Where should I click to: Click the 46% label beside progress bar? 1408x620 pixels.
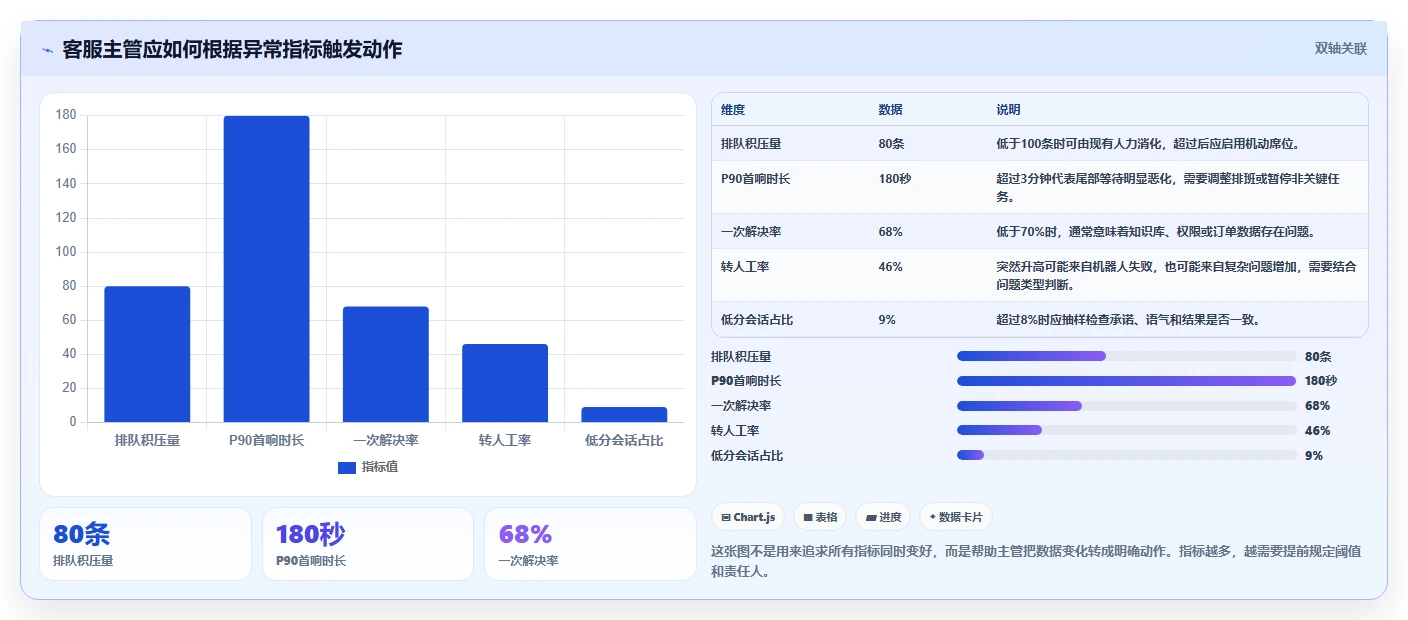pos(1318,431)
